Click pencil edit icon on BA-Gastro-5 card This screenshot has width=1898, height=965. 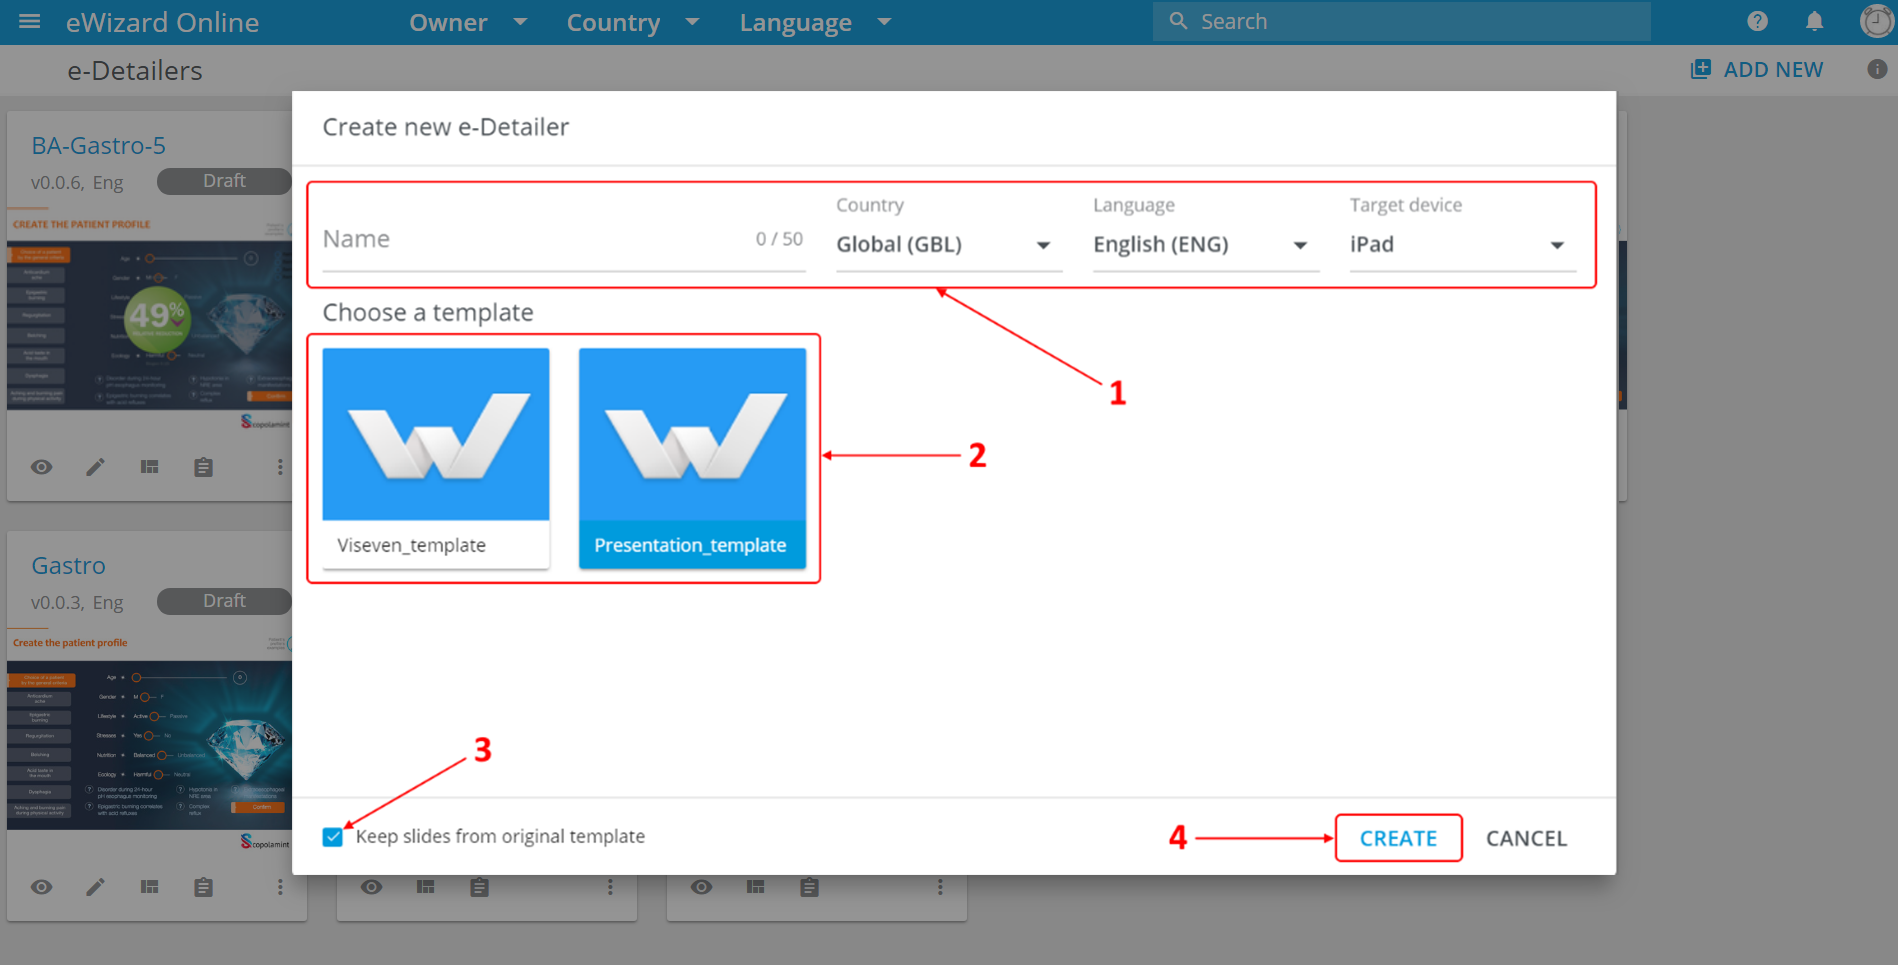(x=95, y=467)
